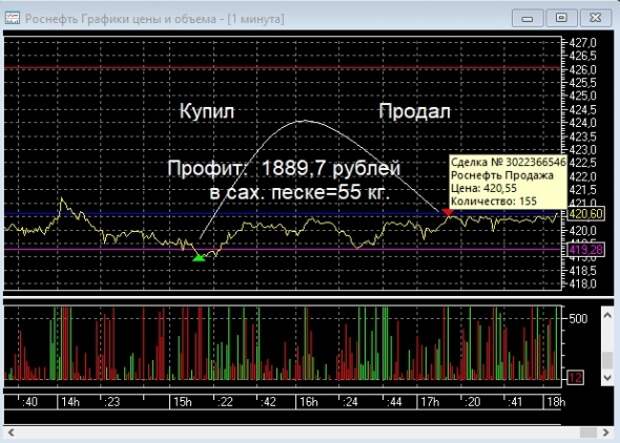The height and width of the screenshot is (443, 620).
Task: Click the :20 time axis label
Action: pos(472,402)
